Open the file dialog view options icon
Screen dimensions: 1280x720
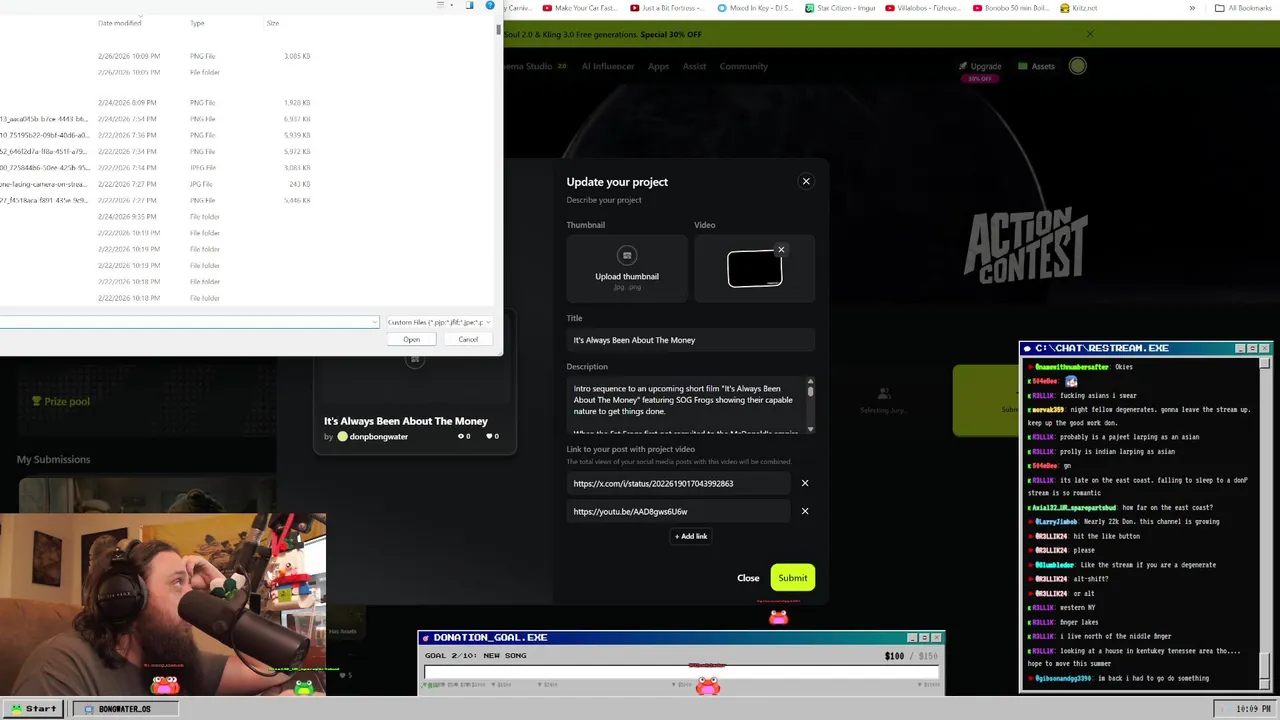(x=441, y=5)
